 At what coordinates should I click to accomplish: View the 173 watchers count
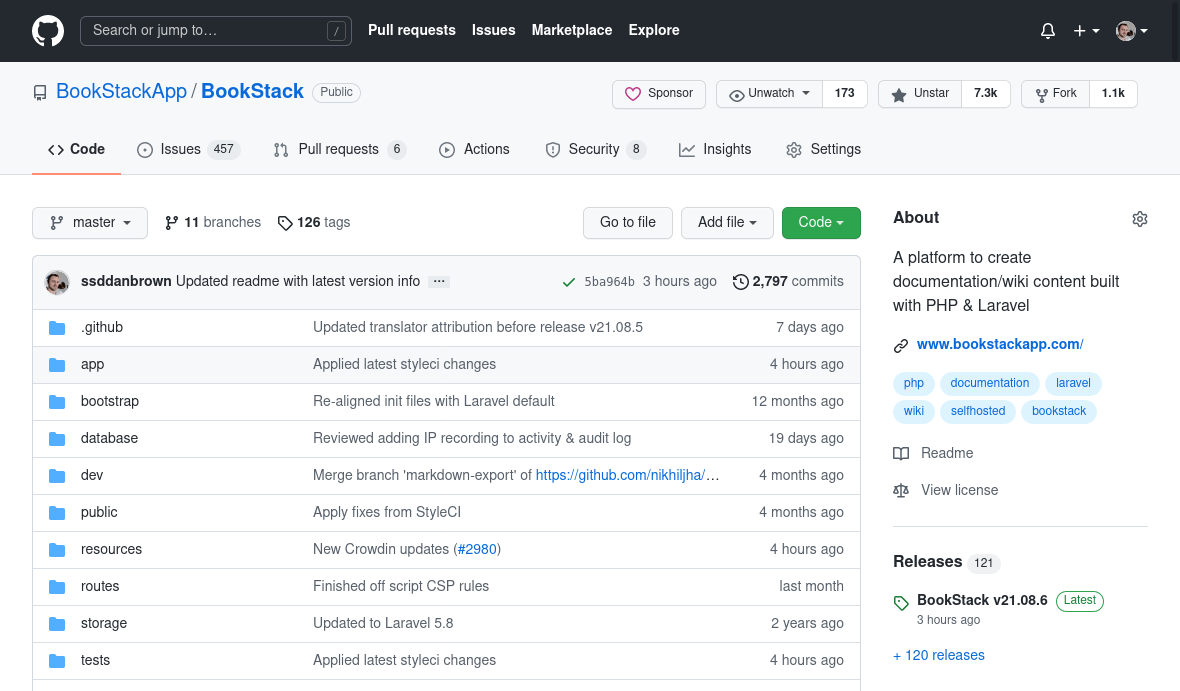tap(844, 93)
